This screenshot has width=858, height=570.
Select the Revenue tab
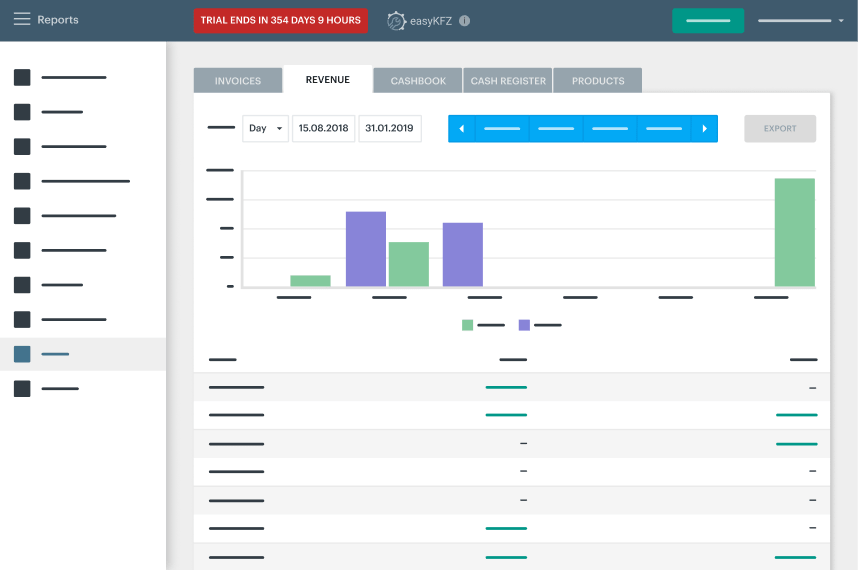[x=328, y=79]
